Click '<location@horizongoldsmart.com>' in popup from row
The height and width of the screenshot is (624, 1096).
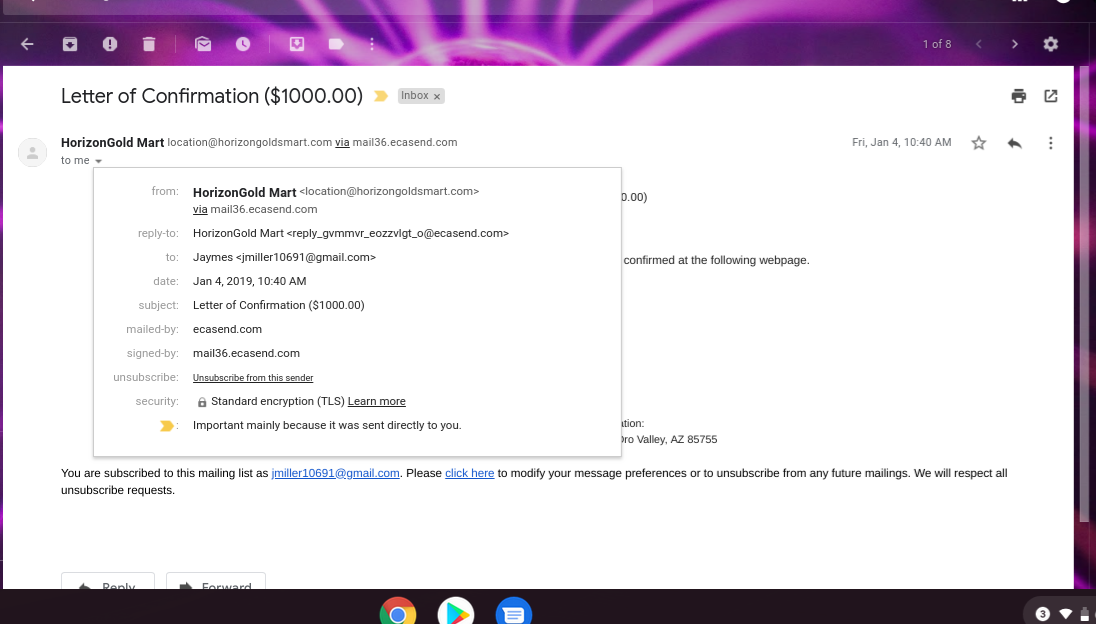[389, 191]
